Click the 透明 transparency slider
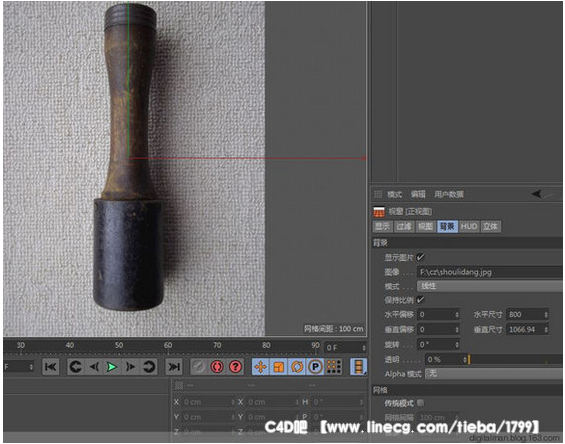This screenshot has height=444, width=565. coord(515,360)
